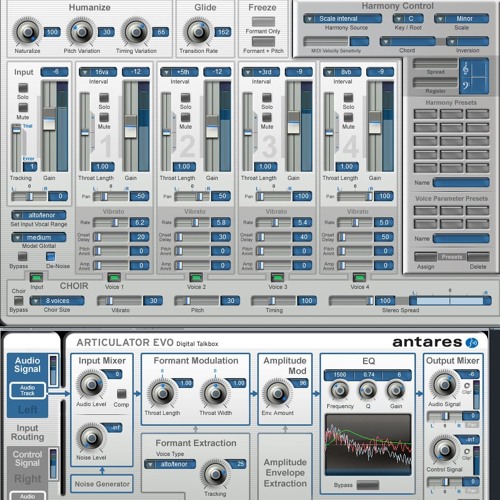Adjust the Choir Timing slider
This screenshot has width=500, height=500.
click(x=273, y=301)
